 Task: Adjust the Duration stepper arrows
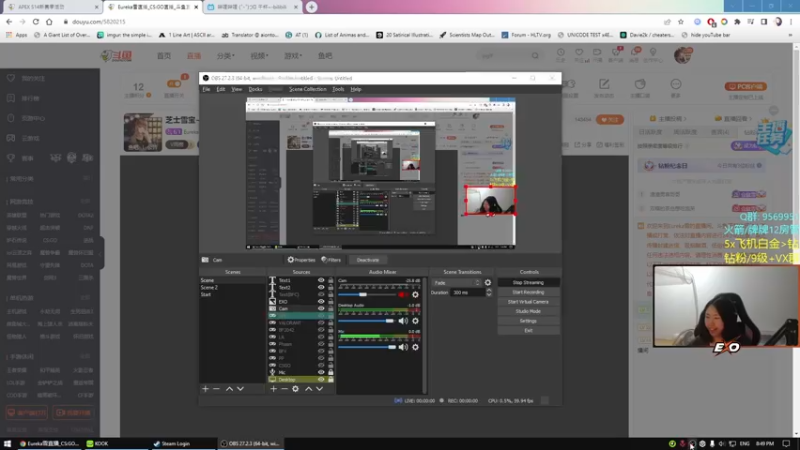pos(489,292)
